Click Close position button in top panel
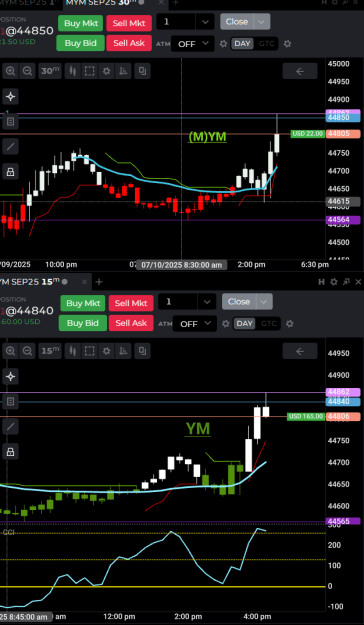Viewport: 364px width, 625px height. tap(237, 22)
